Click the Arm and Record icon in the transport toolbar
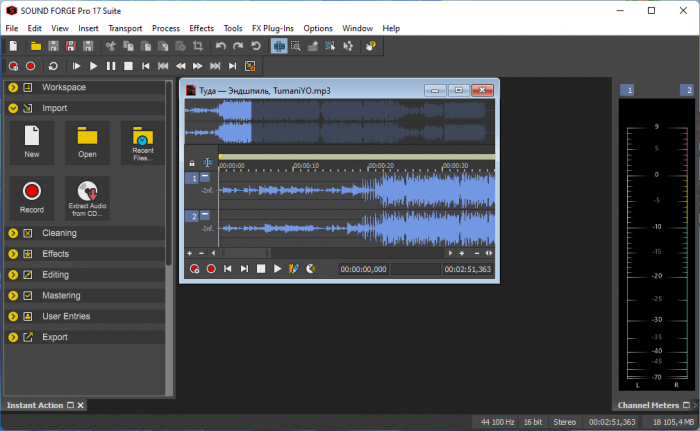 (13, 66)
